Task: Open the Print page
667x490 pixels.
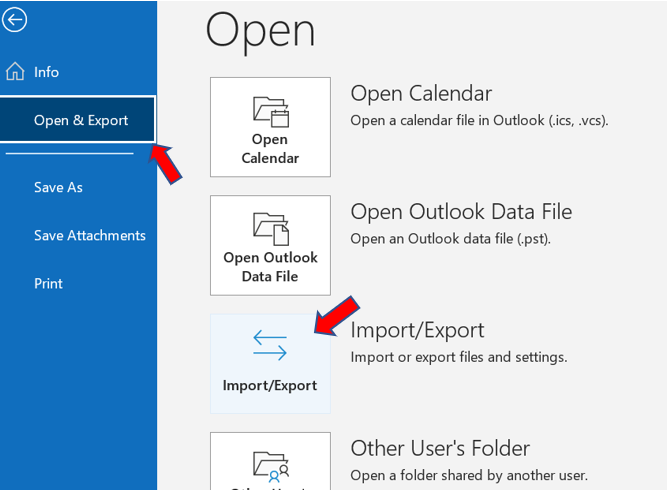Action: coord(48,283)
